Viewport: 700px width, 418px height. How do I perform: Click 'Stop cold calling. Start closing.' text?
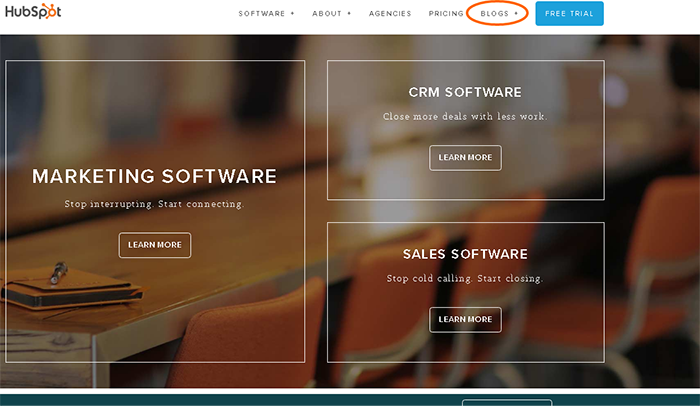(465, 279)
